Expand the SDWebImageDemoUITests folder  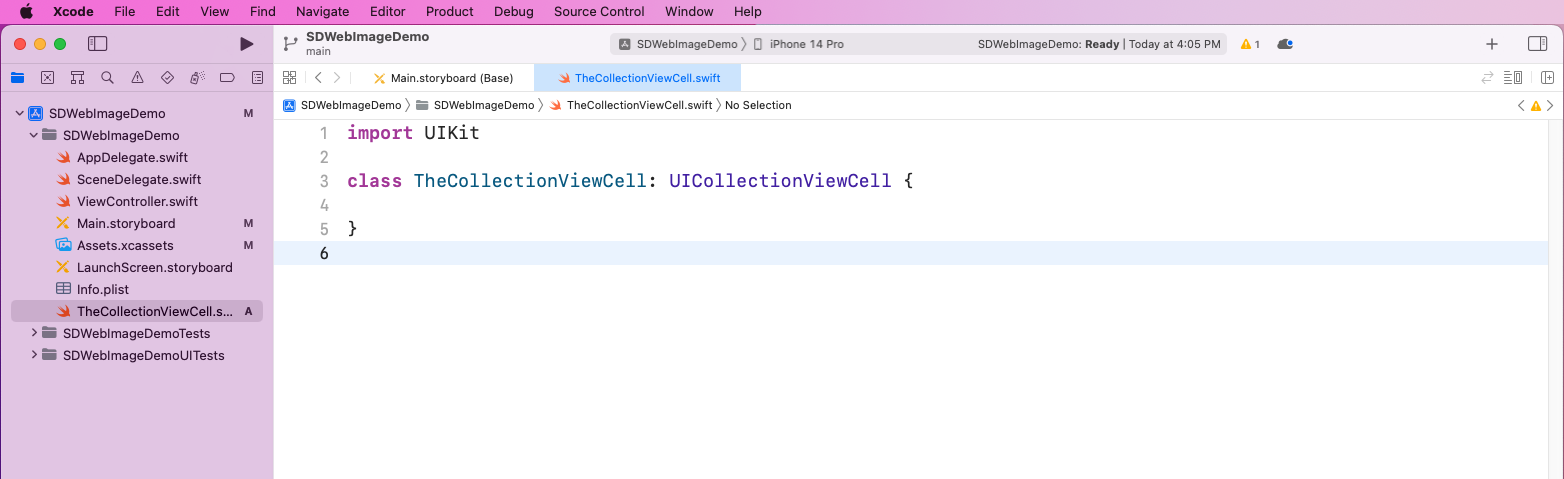point(34,355)
